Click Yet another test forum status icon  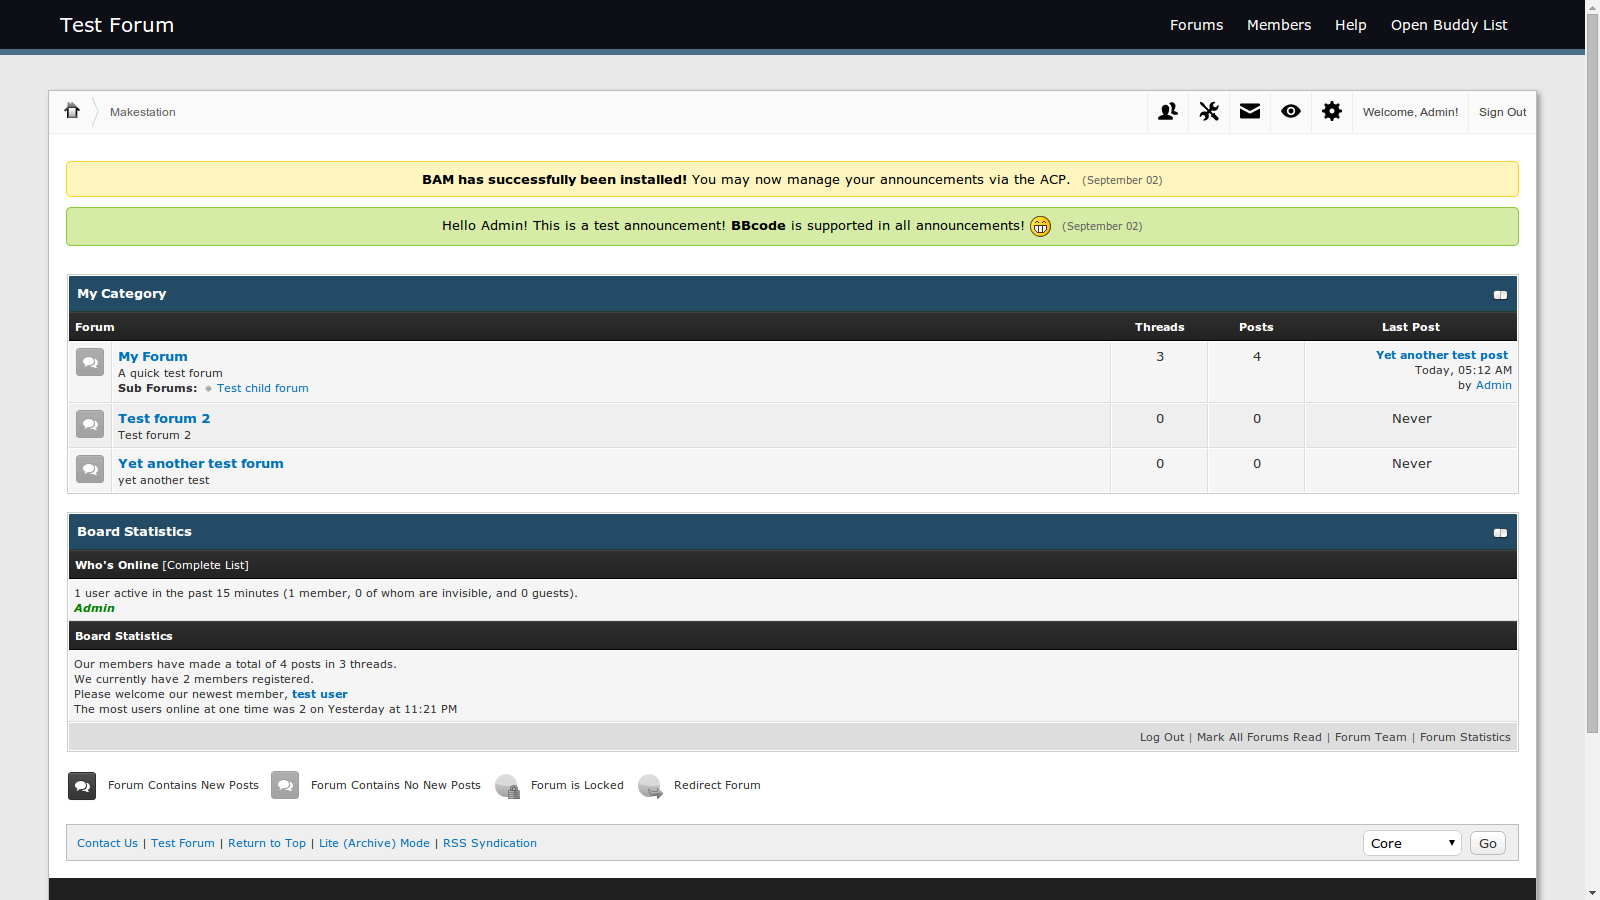click(x=90, y=469)
